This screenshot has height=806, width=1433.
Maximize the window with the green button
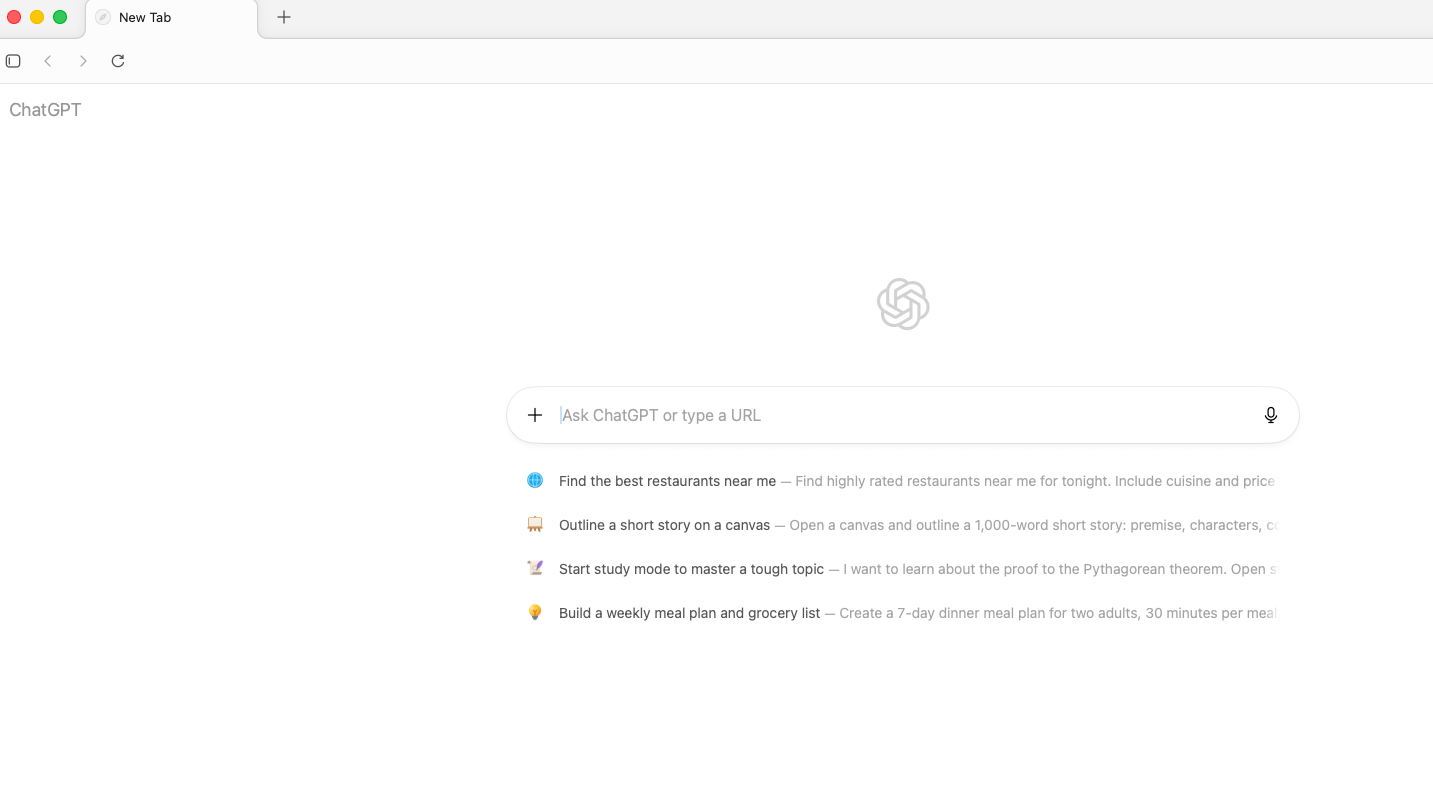coord(60,17)
